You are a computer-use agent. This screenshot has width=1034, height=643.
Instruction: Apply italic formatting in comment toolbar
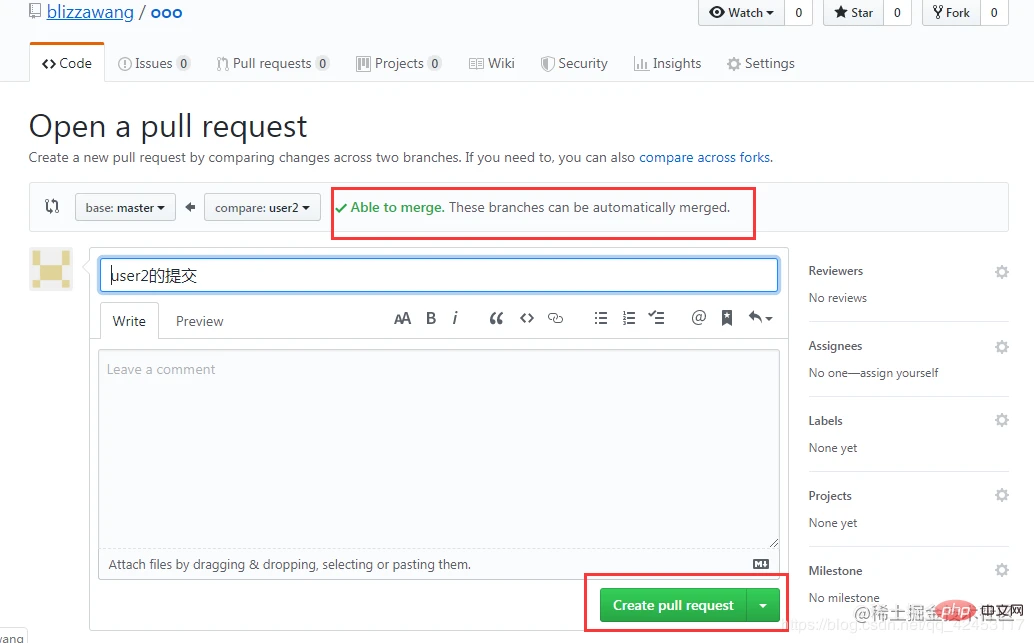pyautogui.click(x=455, y=318)
